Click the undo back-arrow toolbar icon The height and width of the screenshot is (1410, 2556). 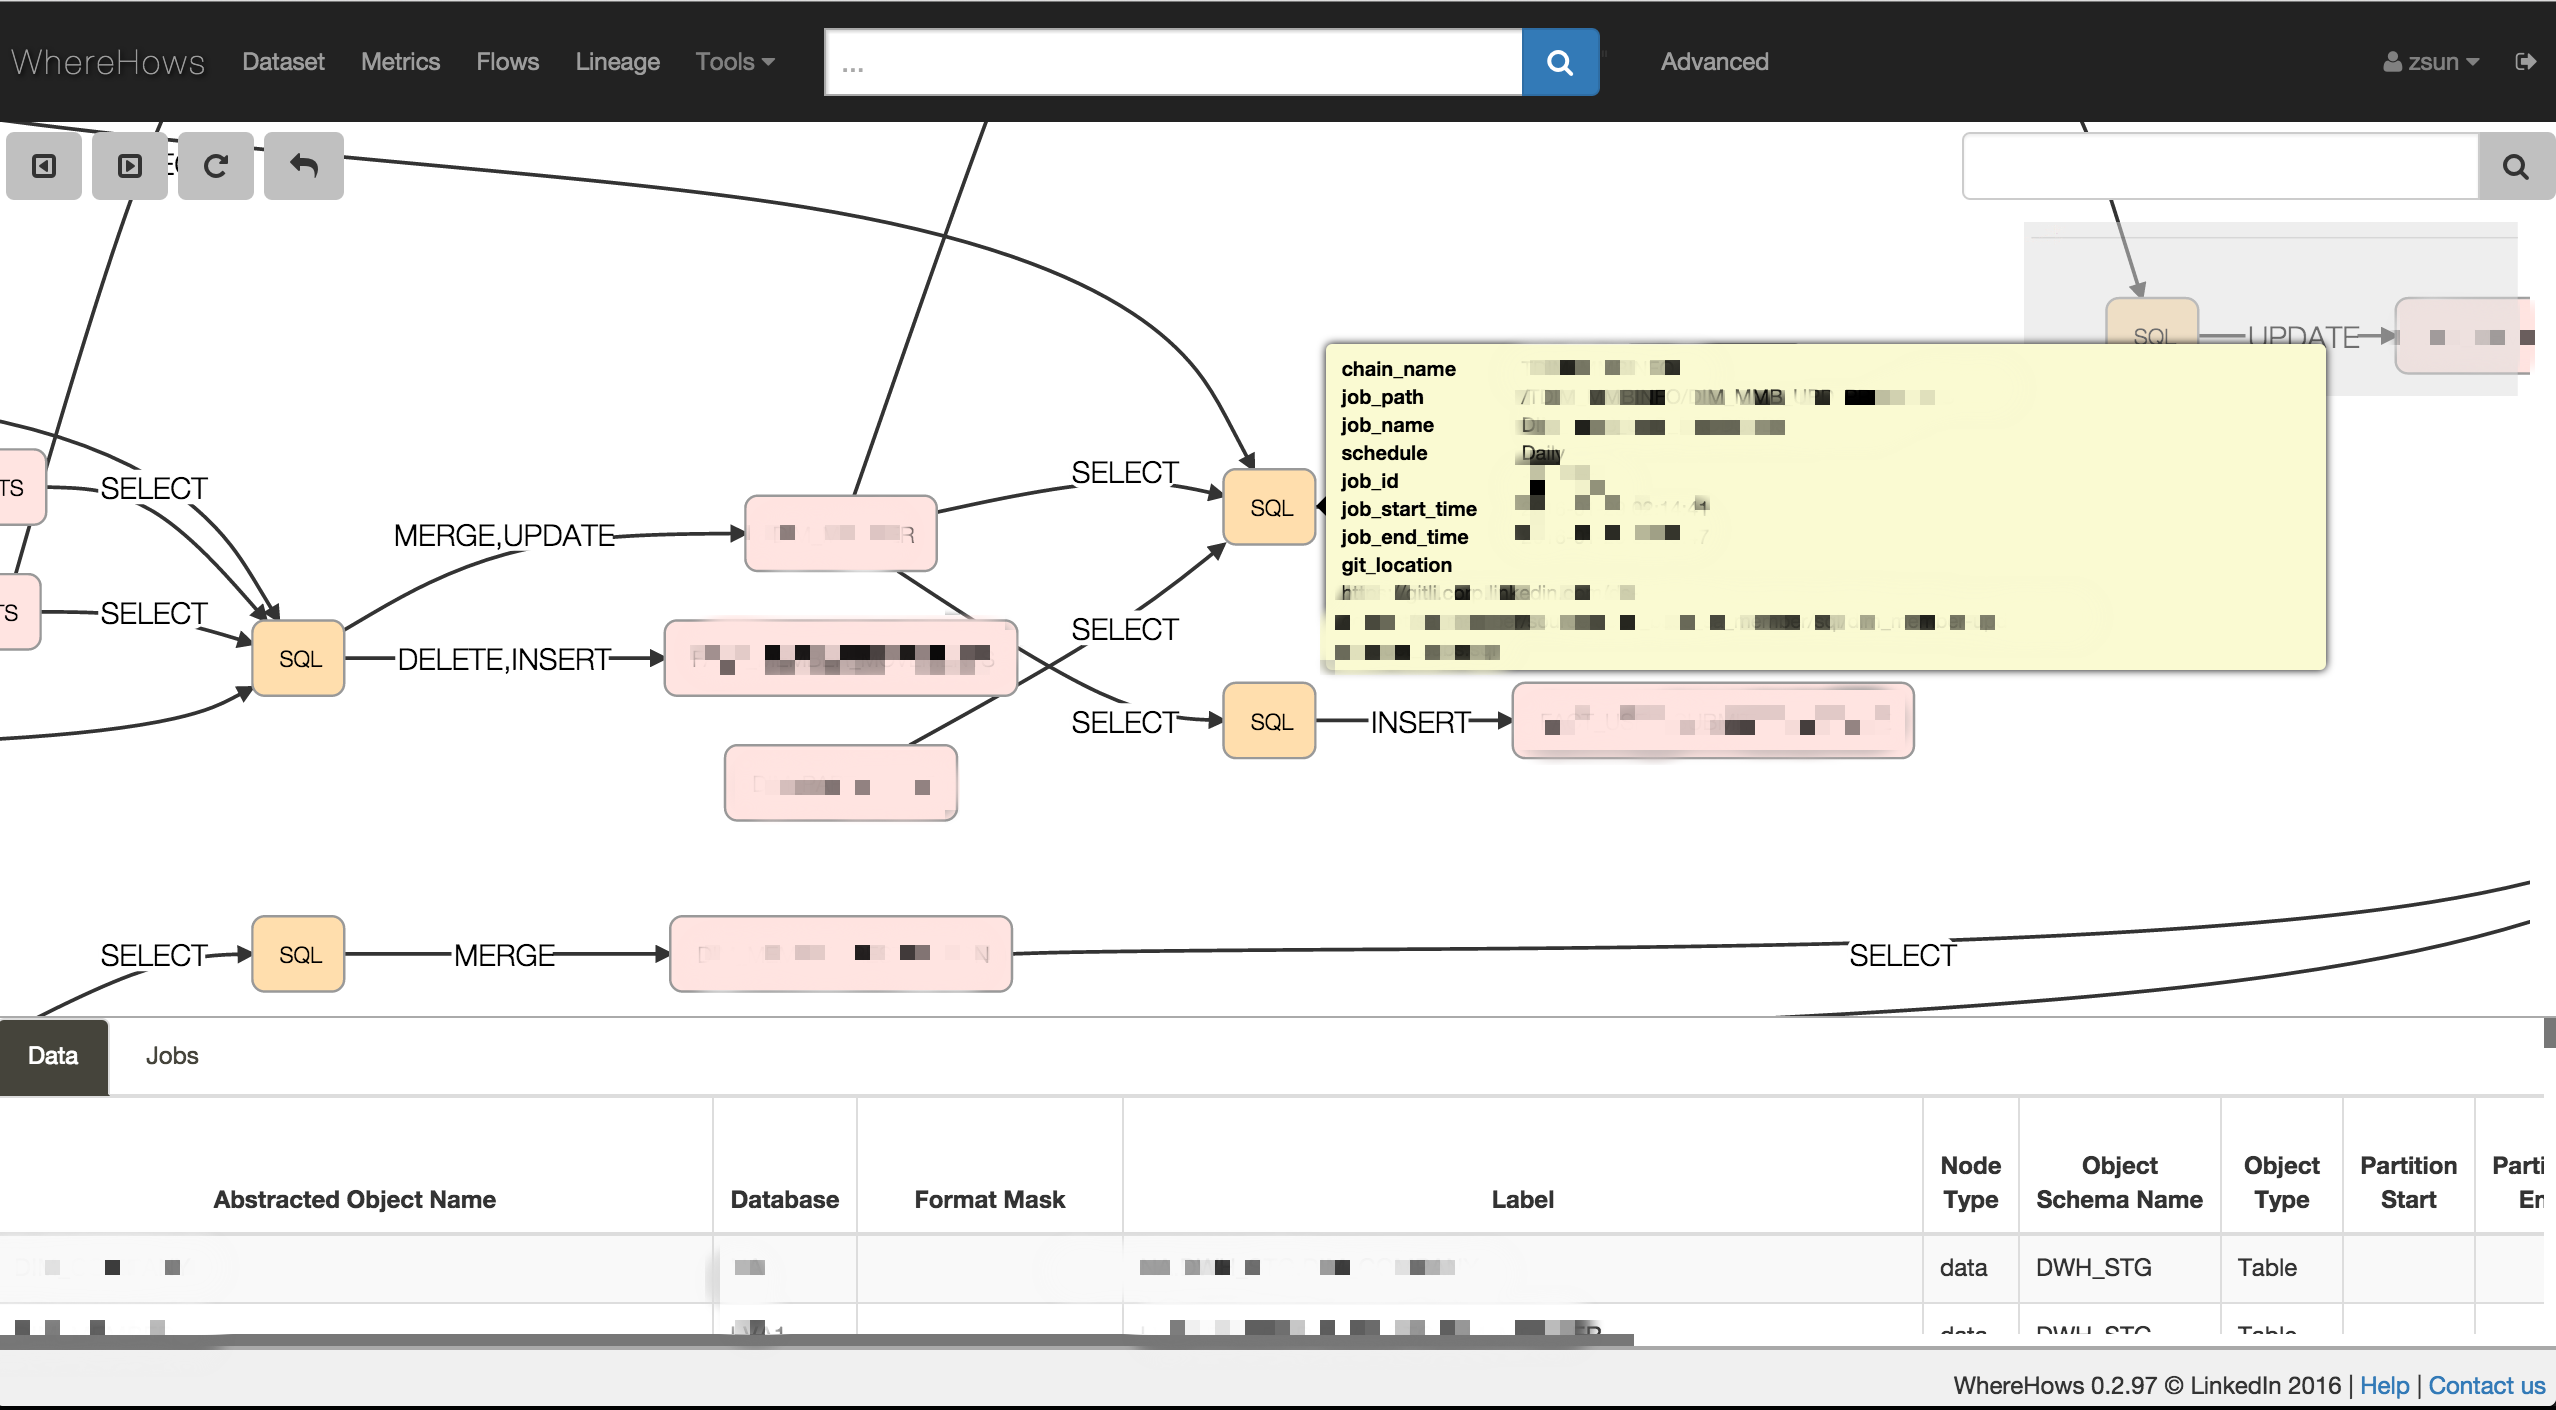[304, 166]
